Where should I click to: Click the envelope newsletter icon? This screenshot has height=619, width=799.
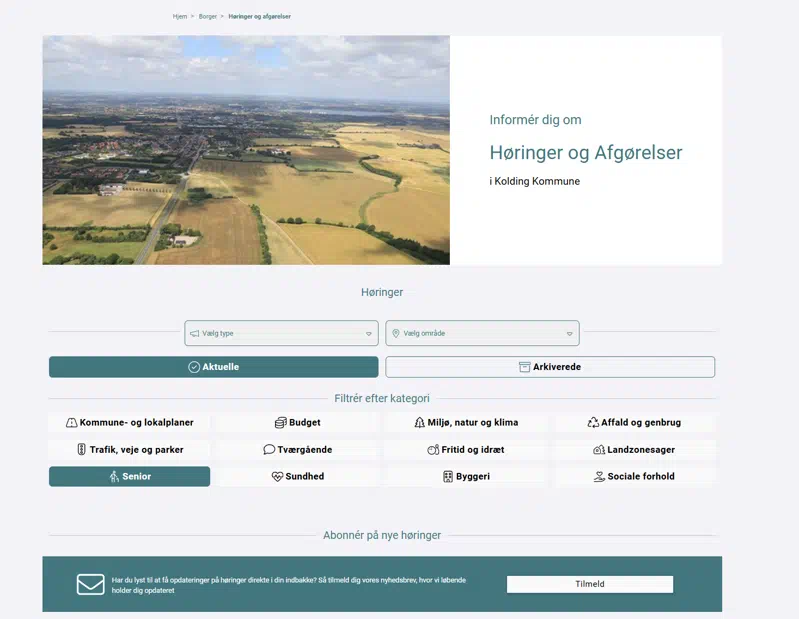[x=91, y=584]
